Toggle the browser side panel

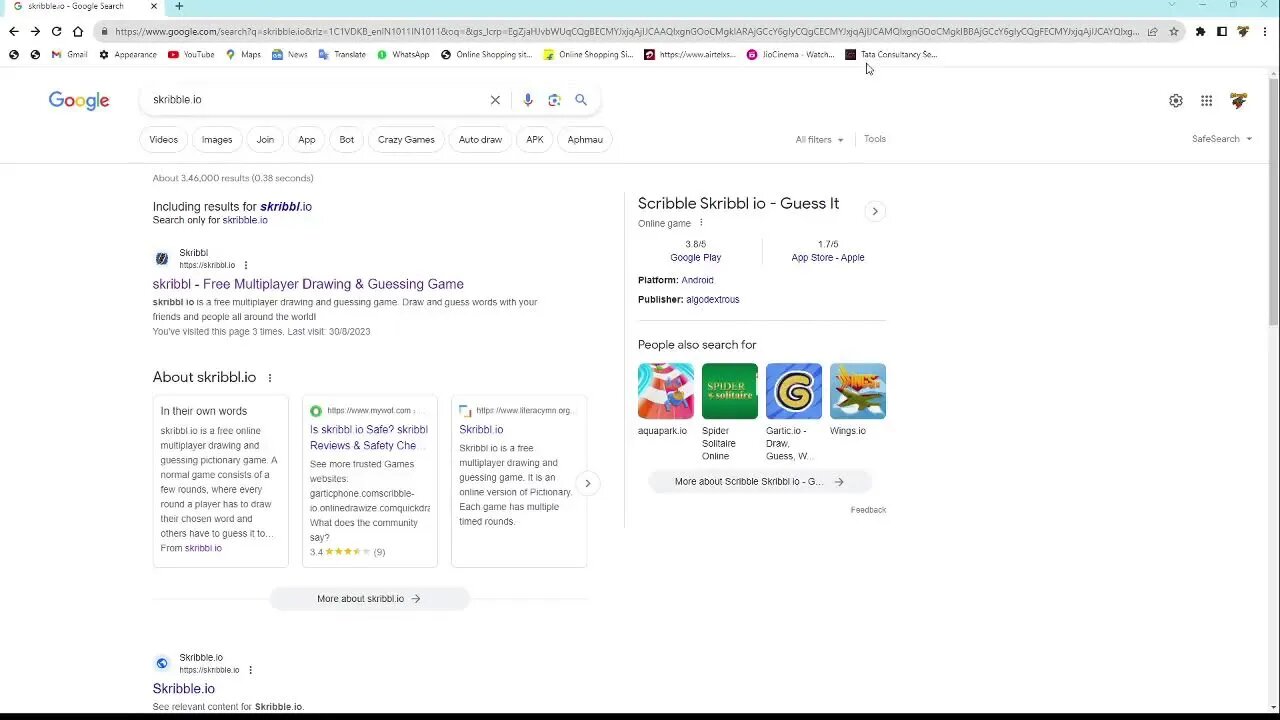[x=1221, y=32]
